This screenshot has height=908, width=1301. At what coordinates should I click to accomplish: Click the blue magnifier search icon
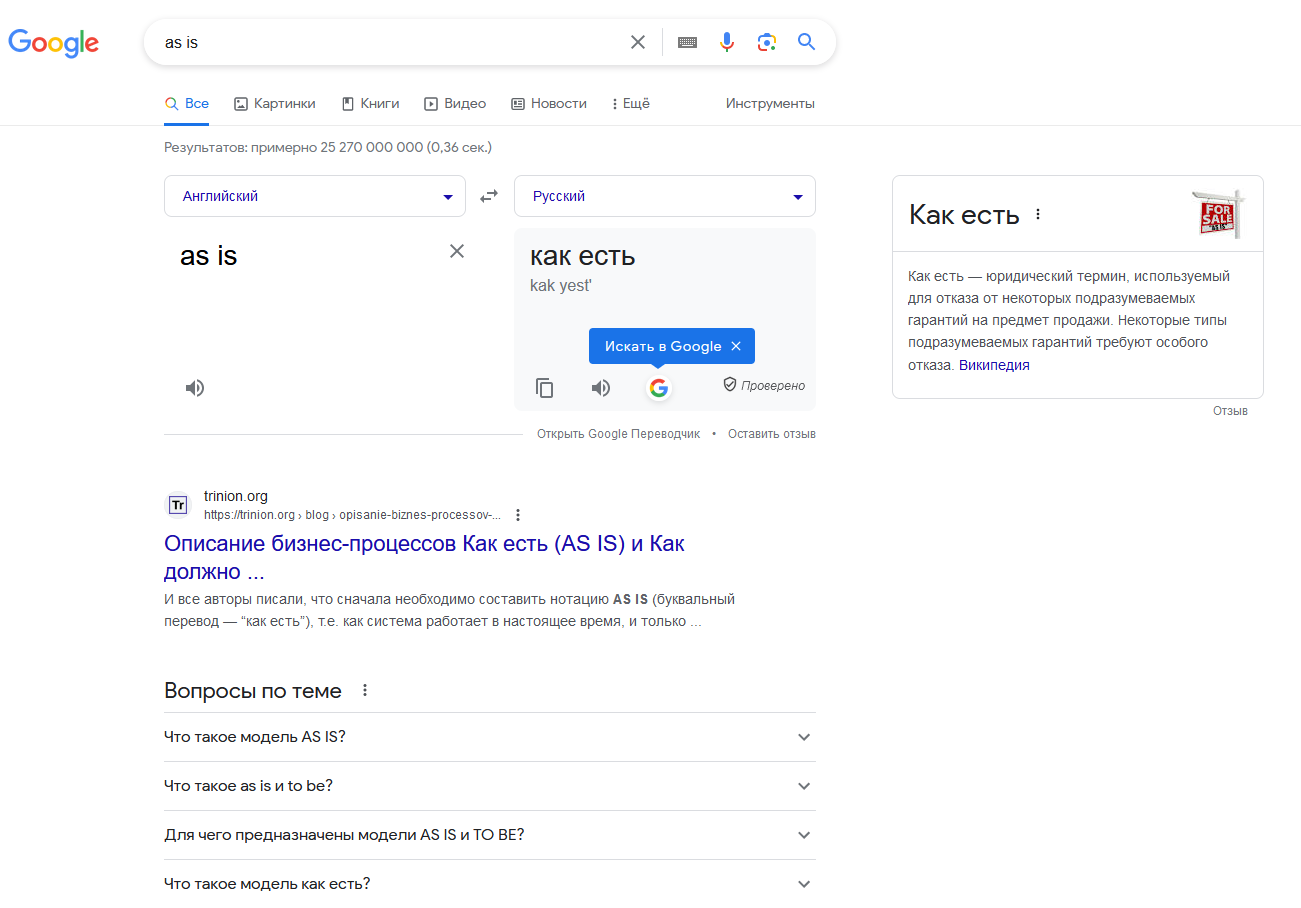pos(807,42)
